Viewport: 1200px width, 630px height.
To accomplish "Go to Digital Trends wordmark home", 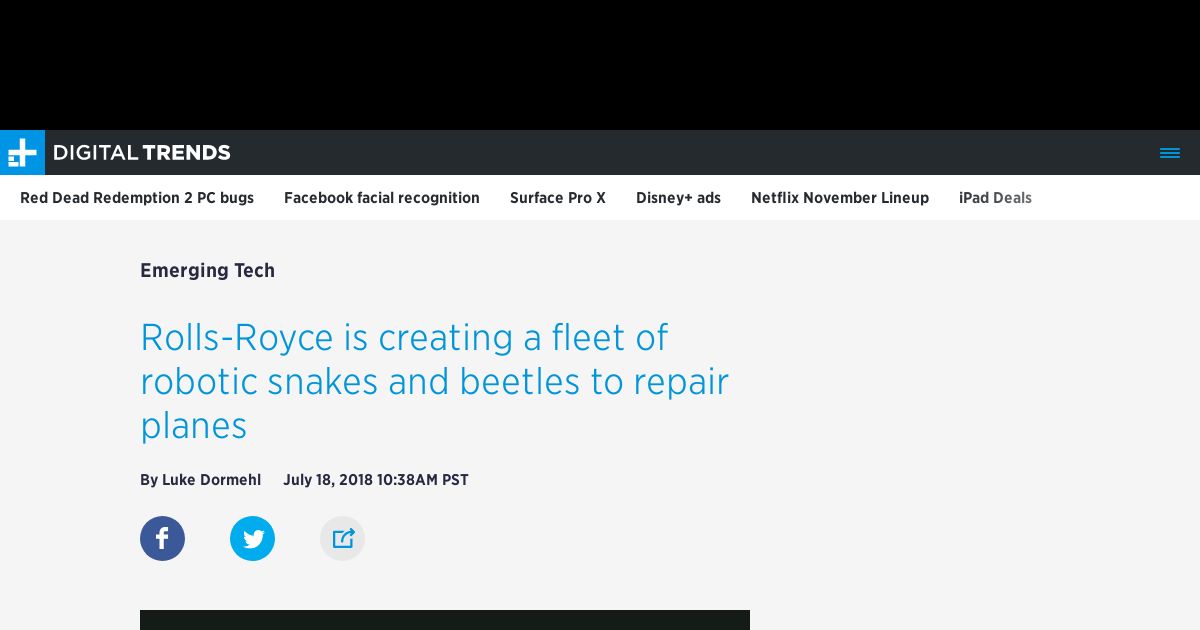I will [142, 153].
